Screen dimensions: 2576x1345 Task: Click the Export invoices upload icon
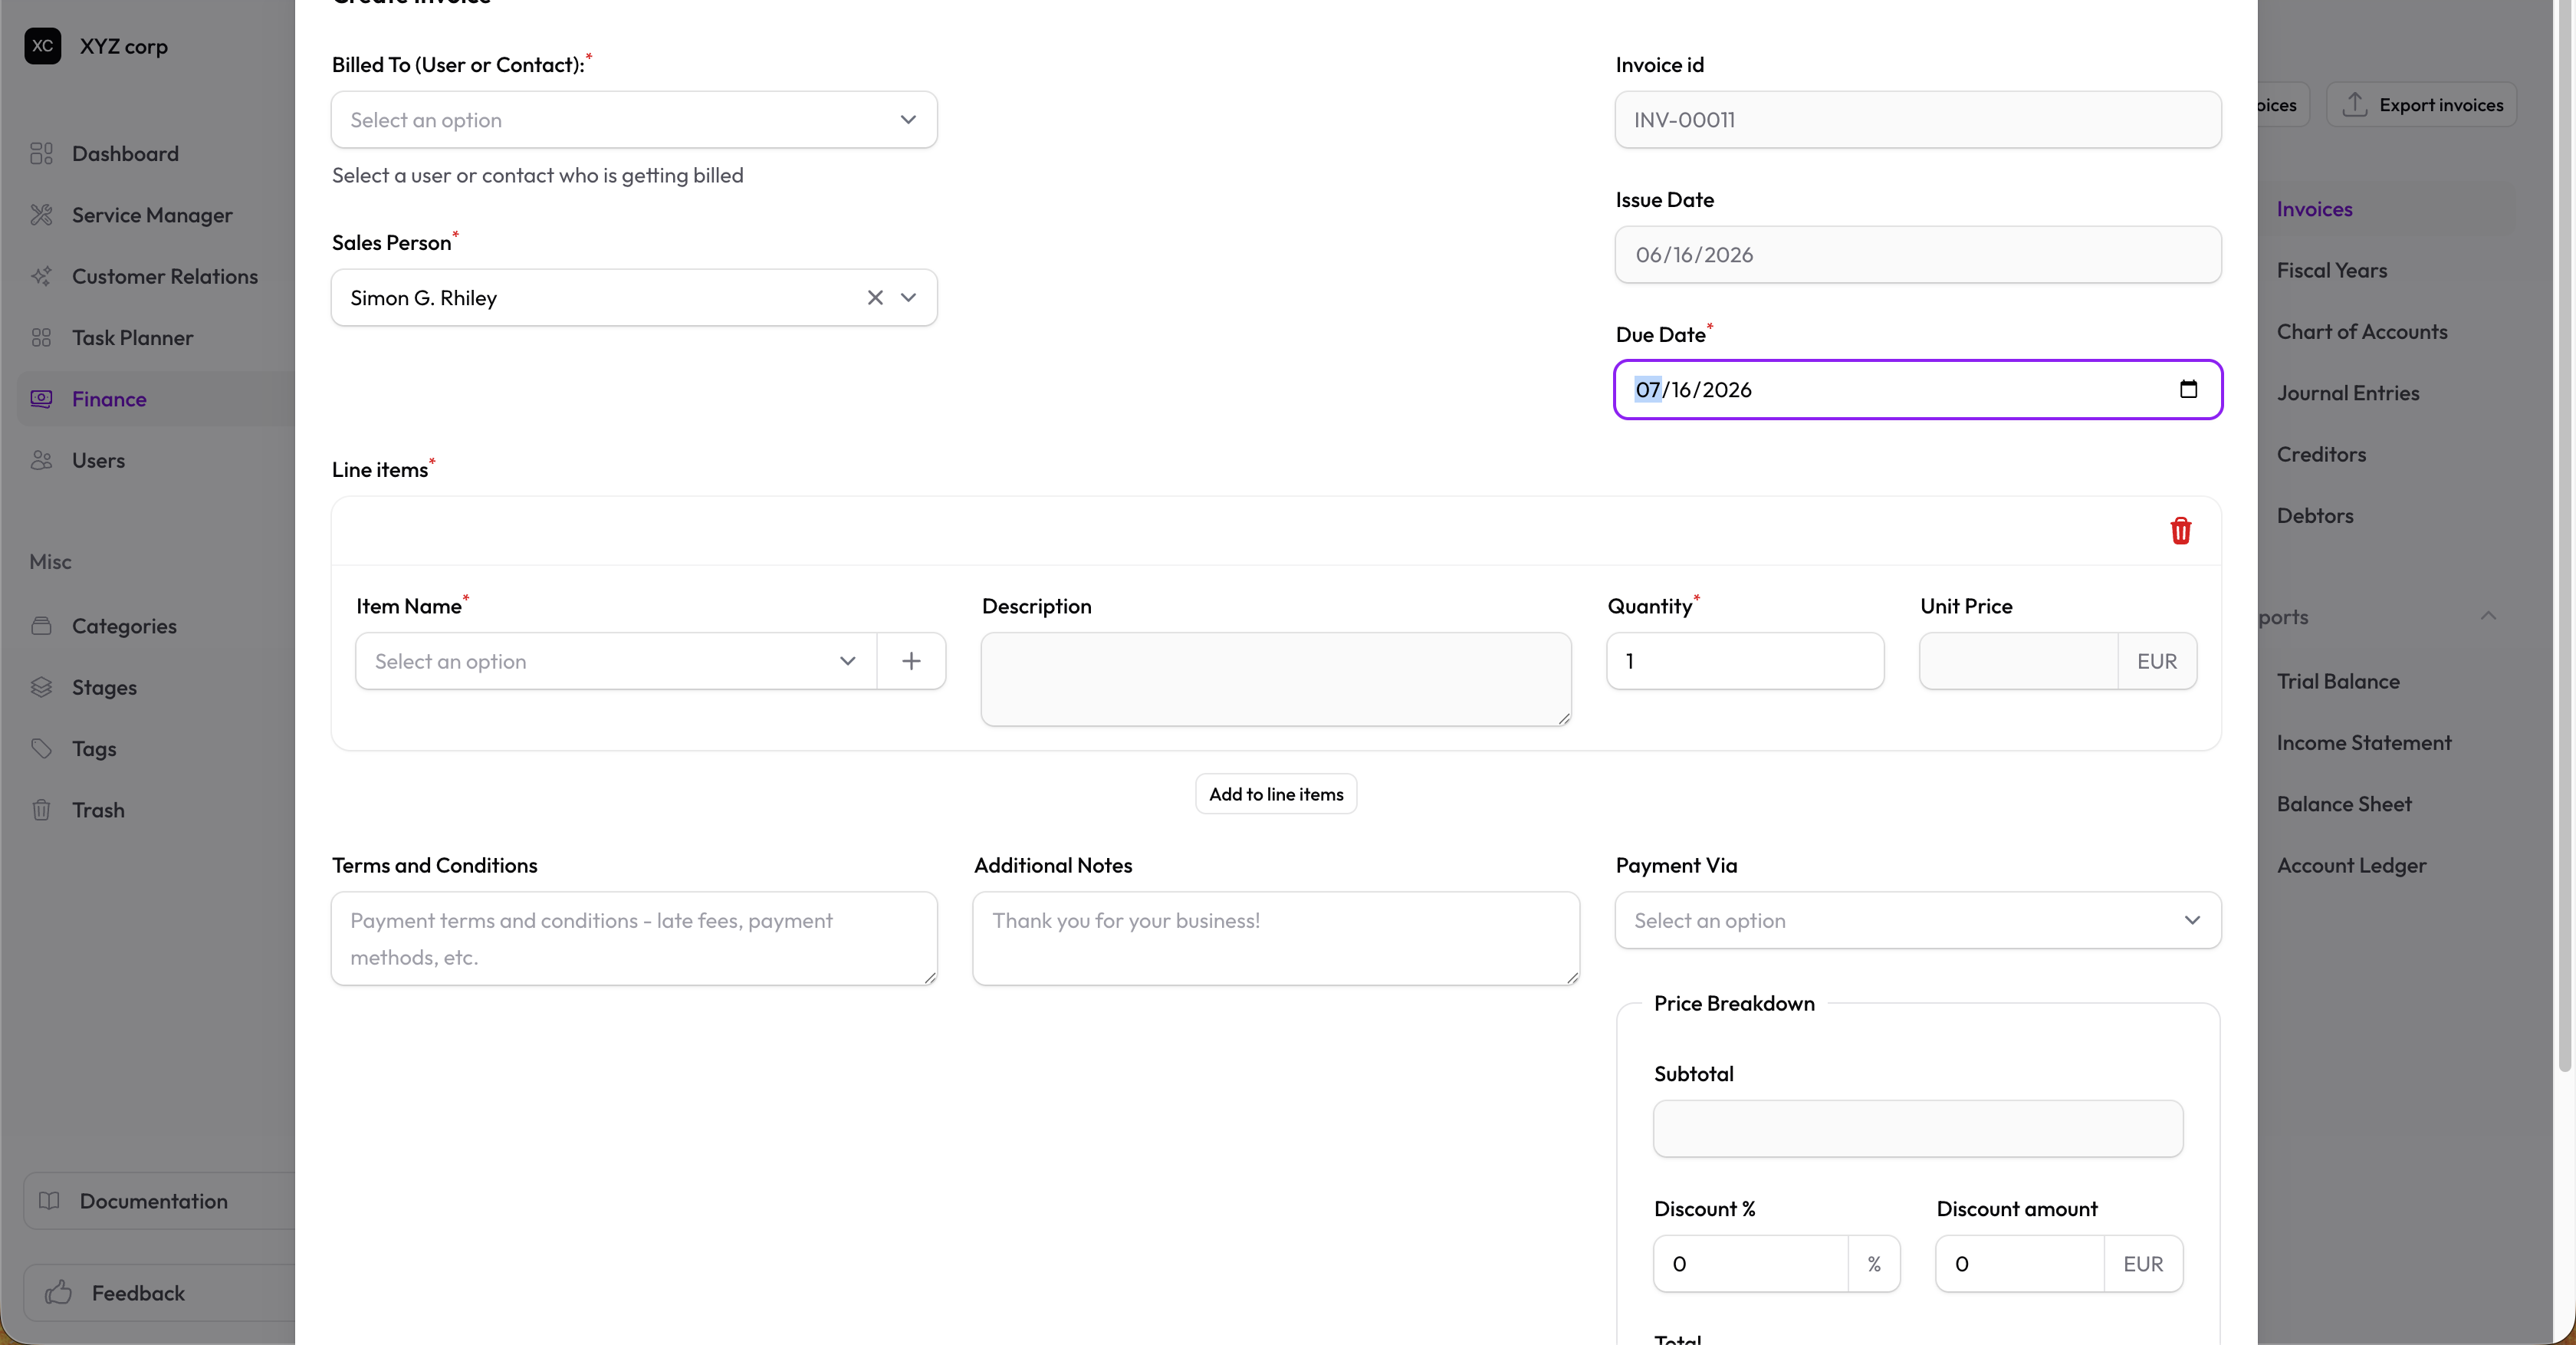point(2355,104)
